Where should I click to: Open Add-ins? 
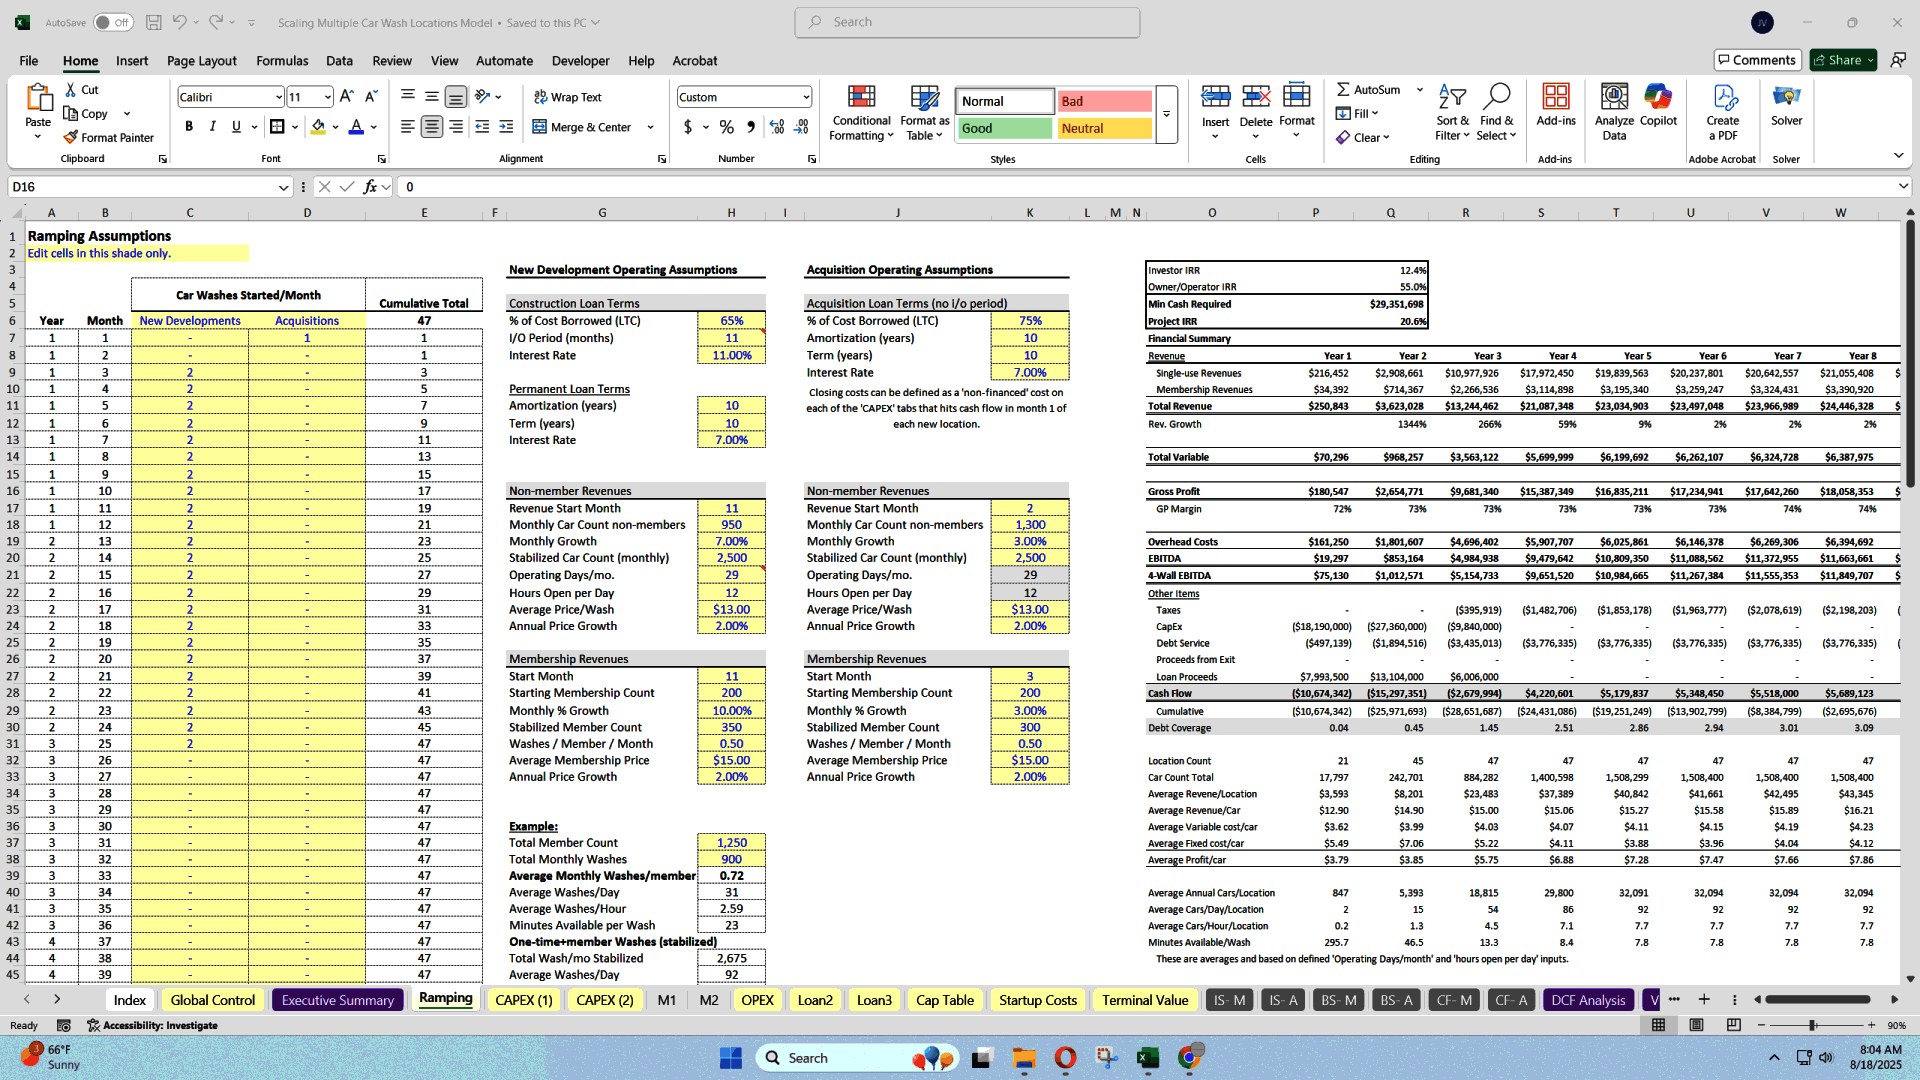(1555, 105)
